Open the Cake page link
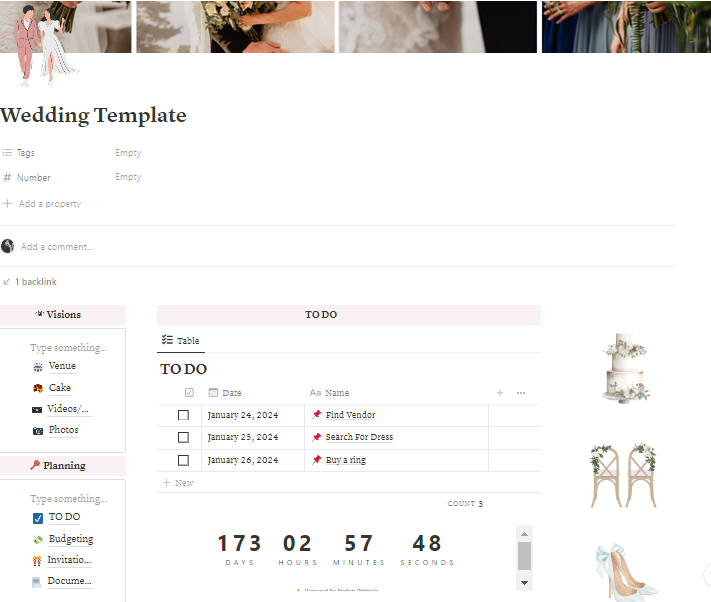The height and width of the screenshot is (602, 711). point(60,388)
